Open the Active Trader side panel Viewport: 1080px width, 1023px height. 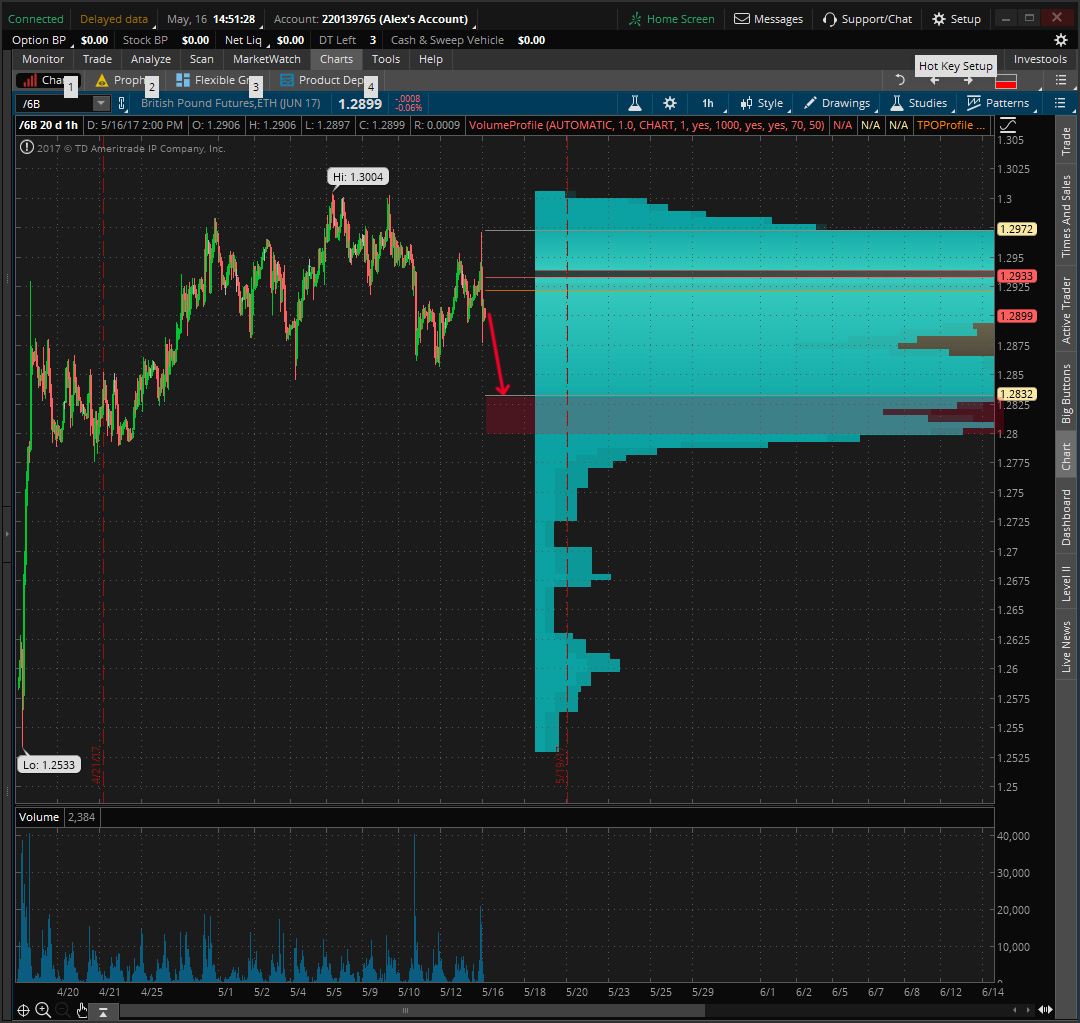point(1066,310)
